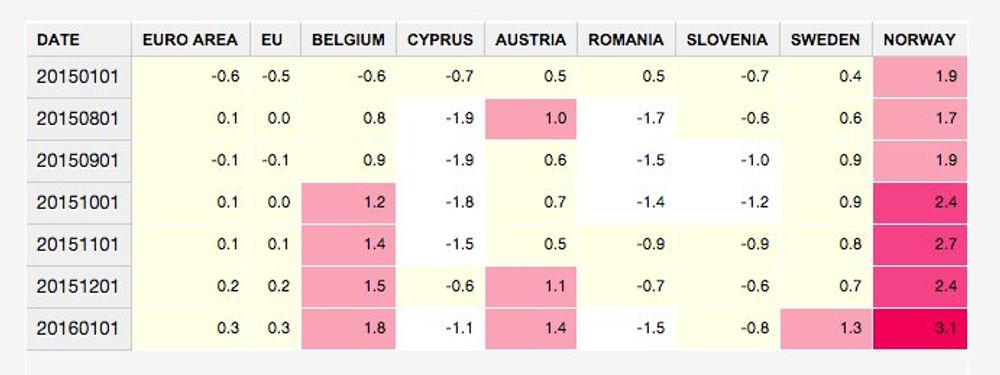Click the 20160101 date row header
Image resolution: width=1000 pixels, height=375 pixels.
coord(79,328)
